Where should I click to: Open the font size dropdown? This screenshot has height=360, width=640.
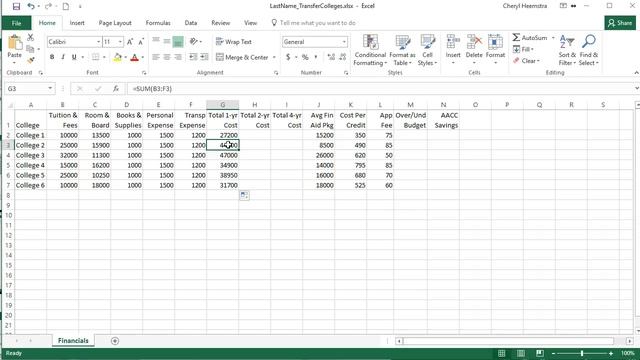coord(120,42)
